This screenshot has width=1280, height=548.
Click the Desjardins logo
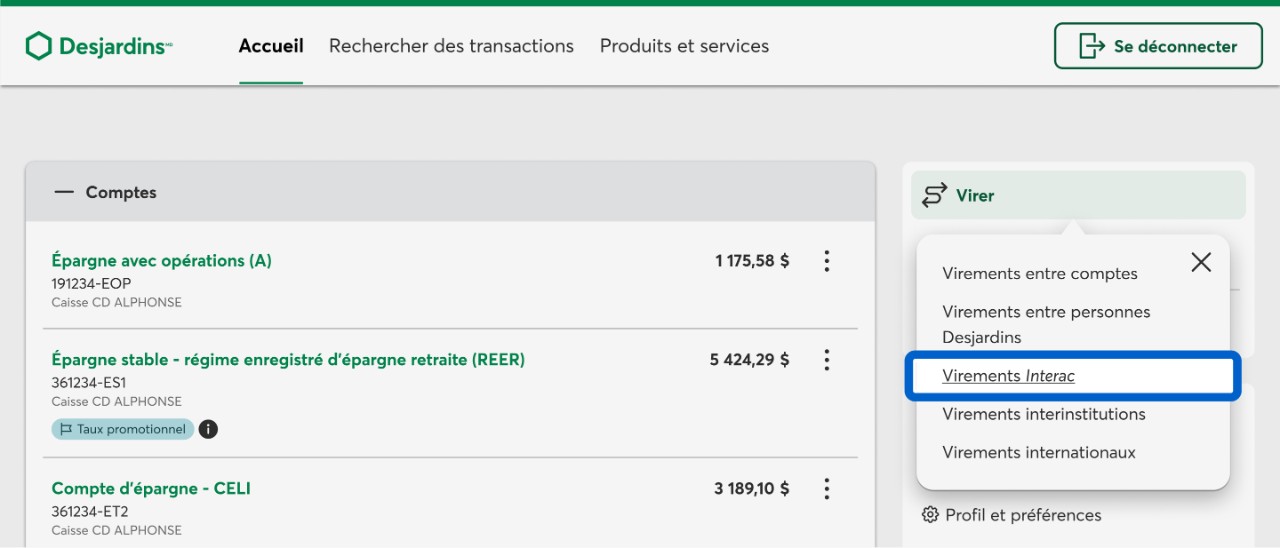(x=98, y=46)
